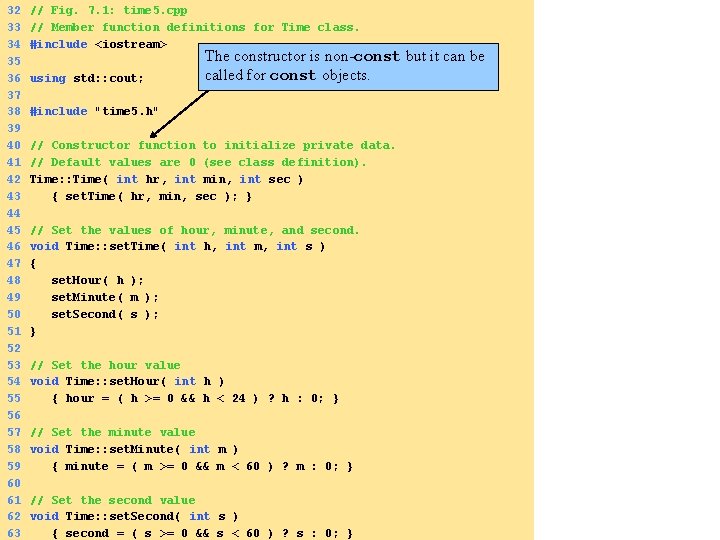Click the 'second = ( s >= 0 && s < 60 )' line
720x540 pixels.
202,534
